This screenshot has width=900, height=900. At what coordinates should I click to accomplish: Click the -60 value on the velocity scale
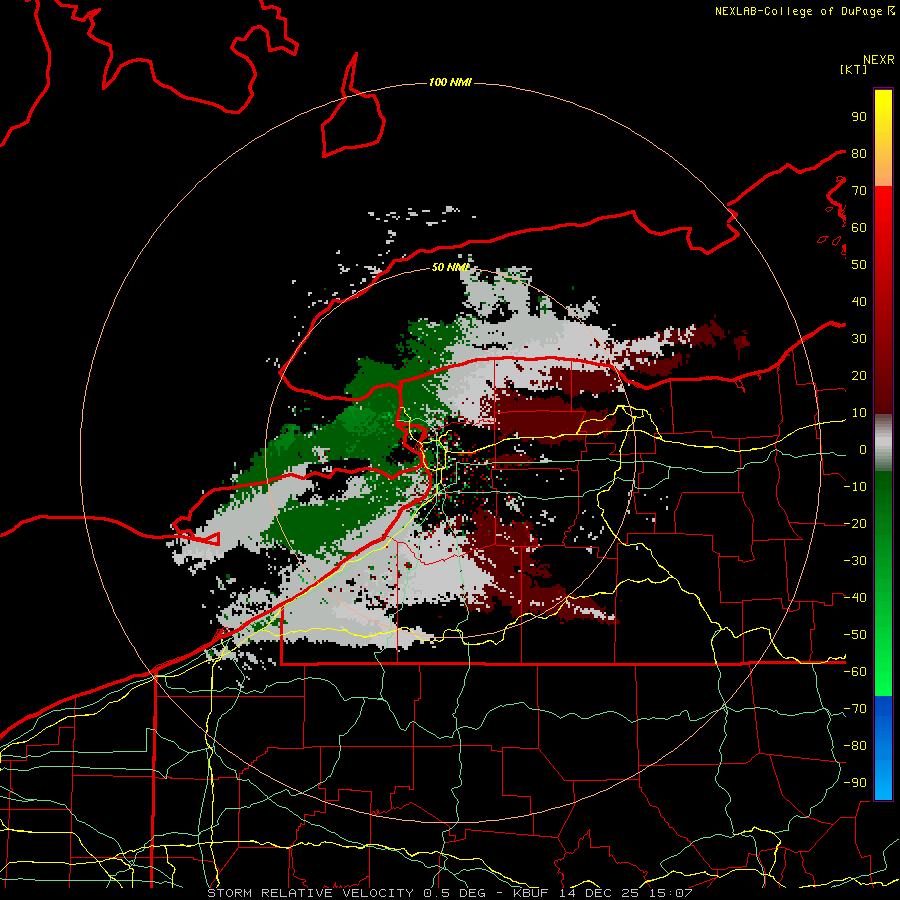click(855, 672)
